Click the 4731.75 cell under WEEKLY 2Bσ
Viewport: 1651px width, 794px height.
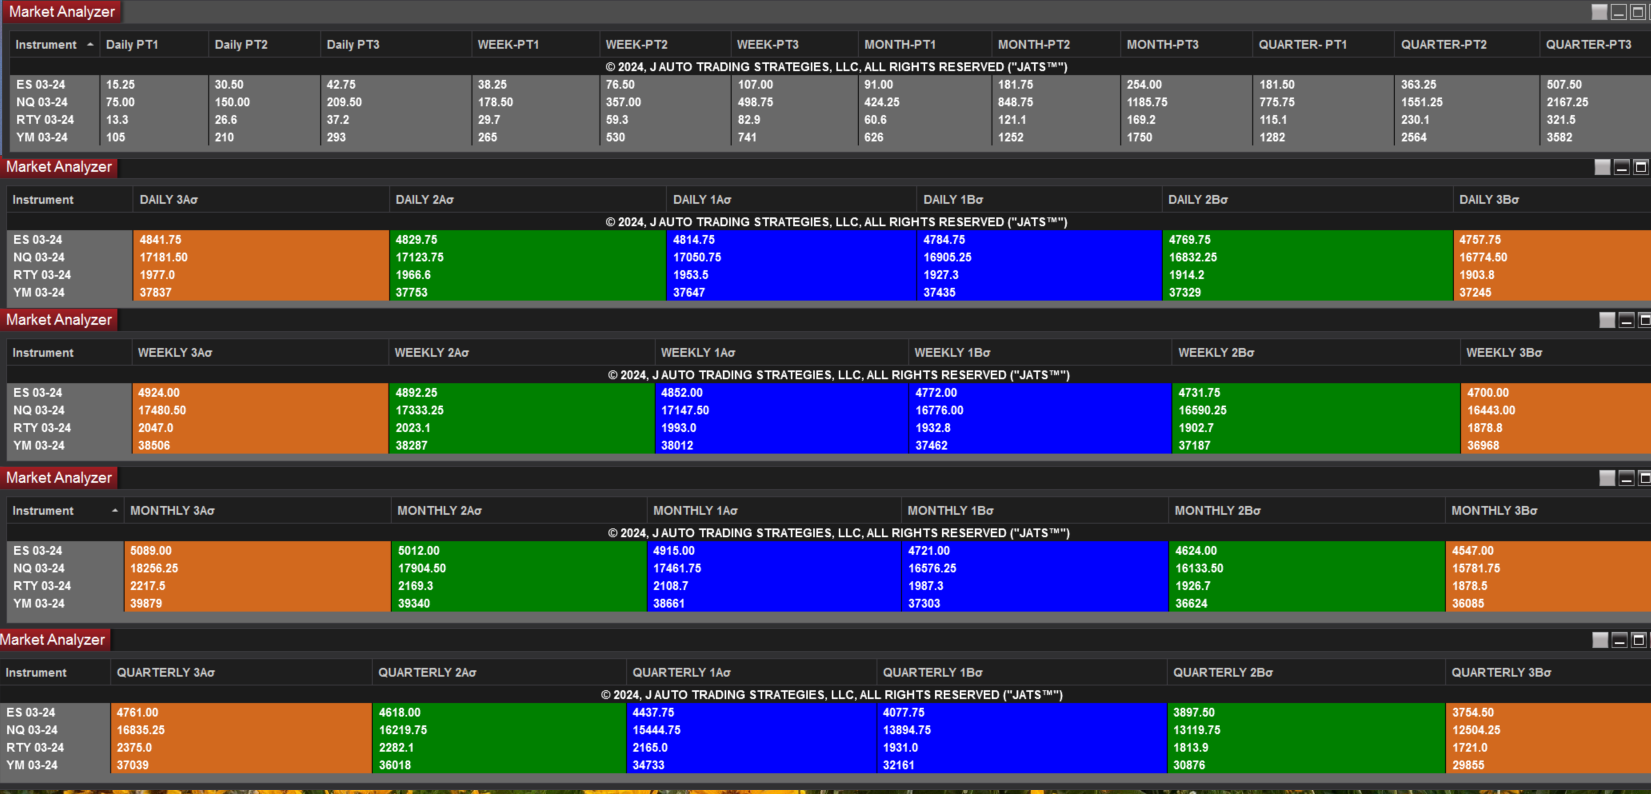click(1316, 393)
